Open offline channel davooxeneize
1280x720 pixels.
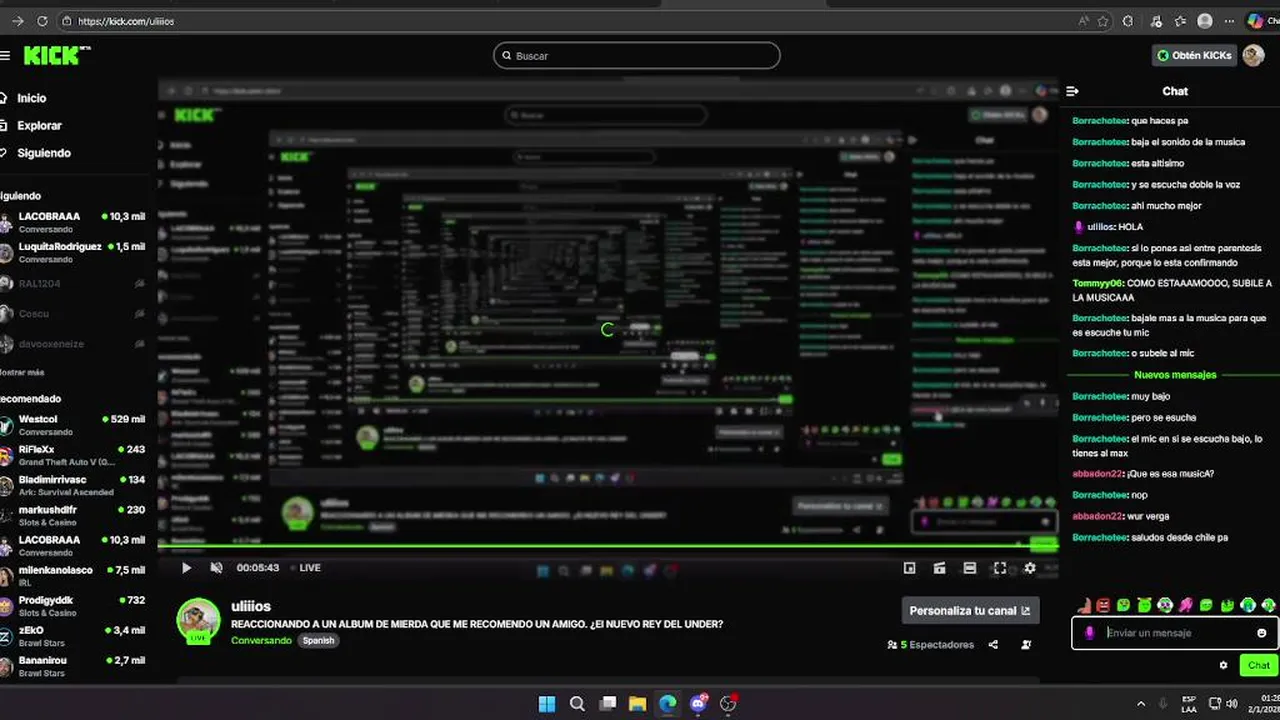(72, 344)
